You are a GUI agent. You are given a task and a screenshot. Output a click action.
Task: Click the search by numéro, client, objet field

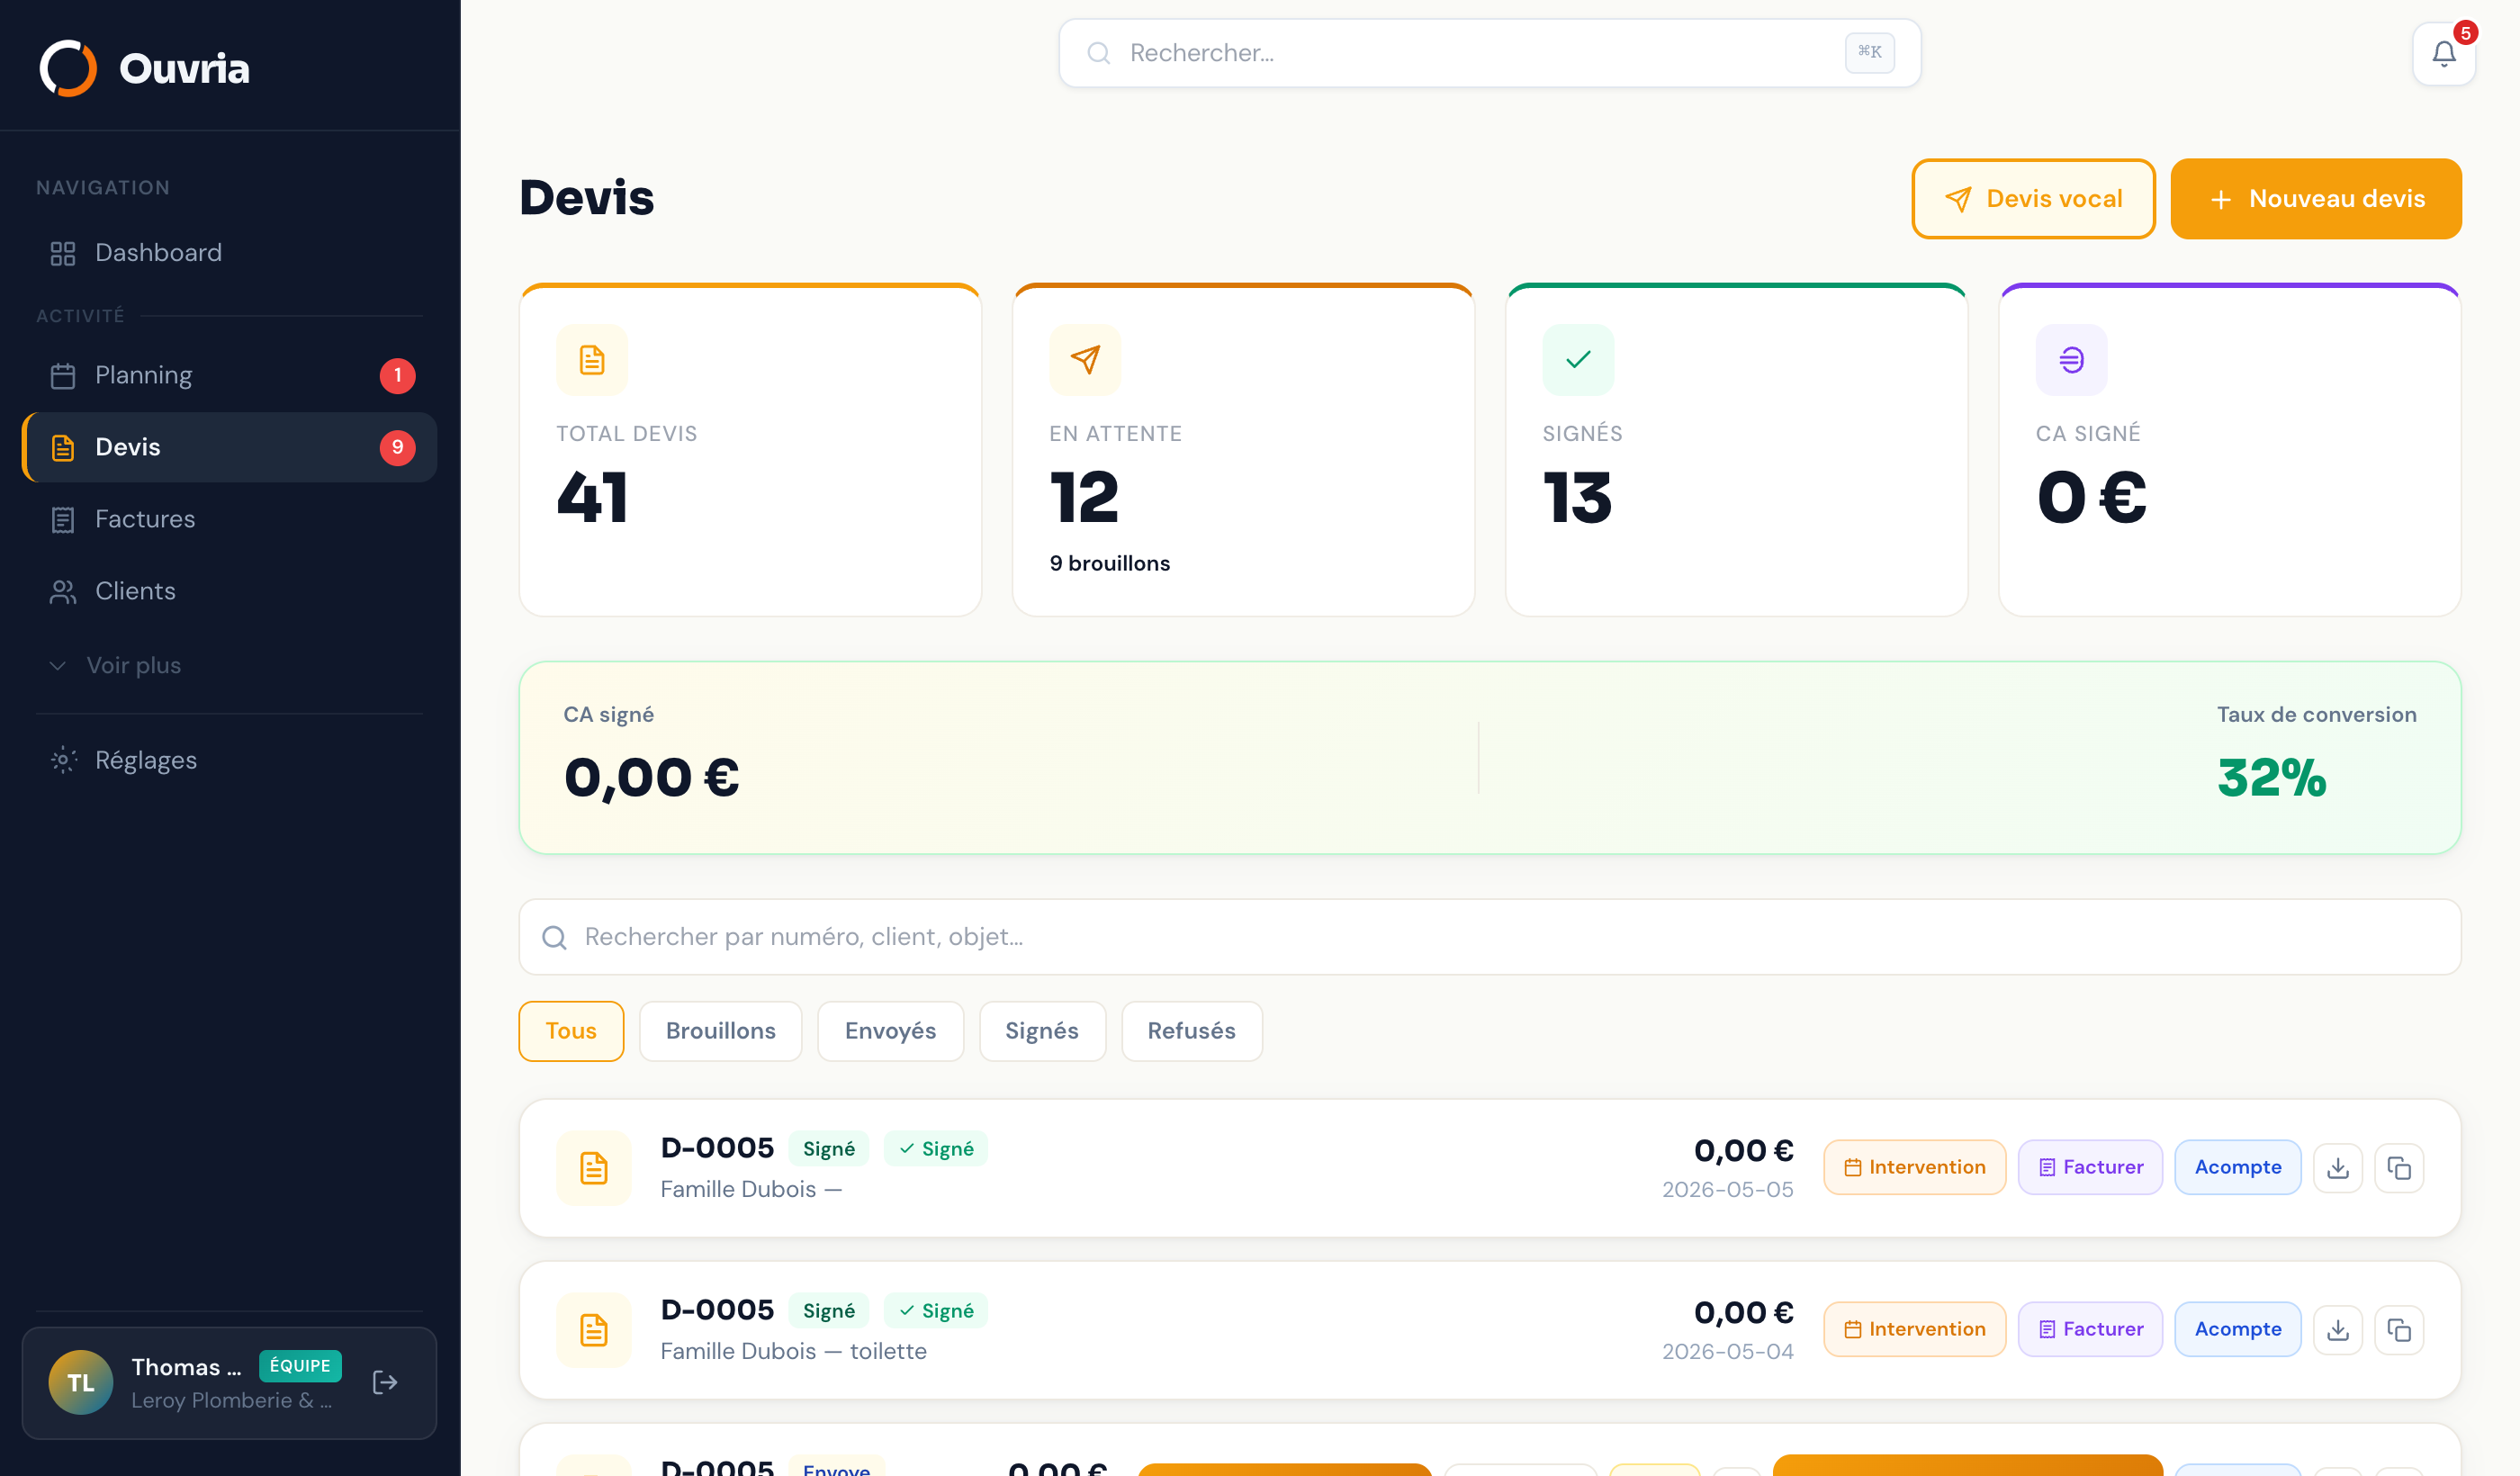tap(1490, 937)
